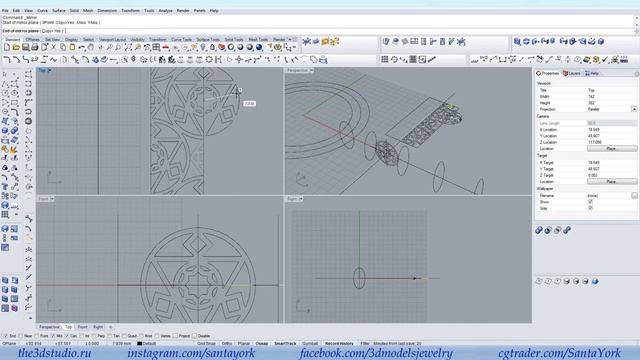This screenshot has height=360, width=640.
Task: Click the Save disk icon
Action: tap(25, 47)
